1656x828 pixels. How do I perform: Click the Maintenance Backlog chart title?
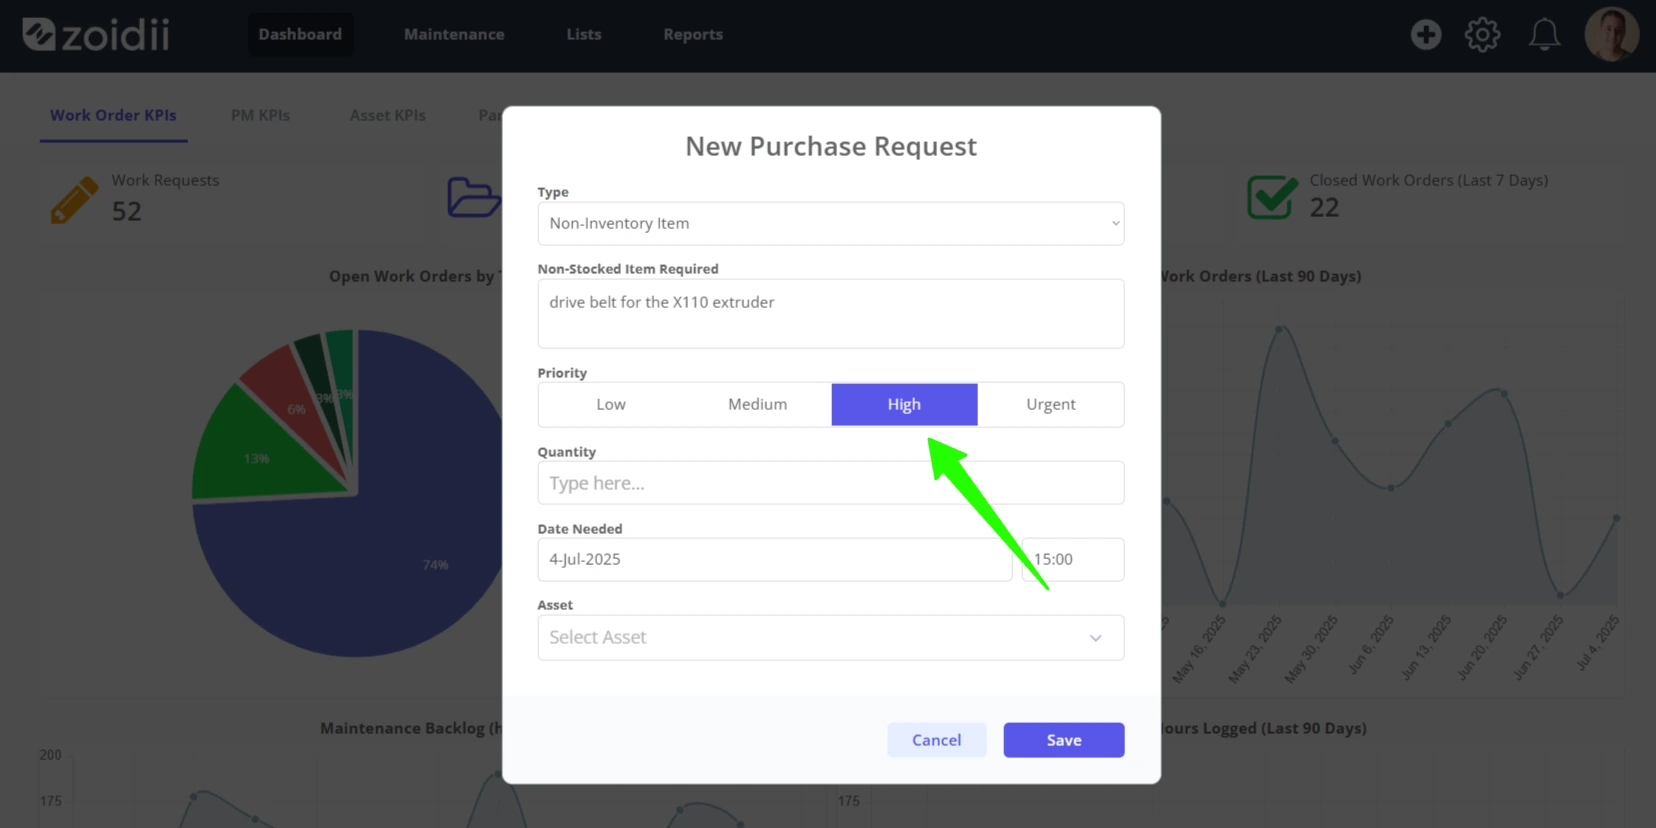tap(411, 728)
